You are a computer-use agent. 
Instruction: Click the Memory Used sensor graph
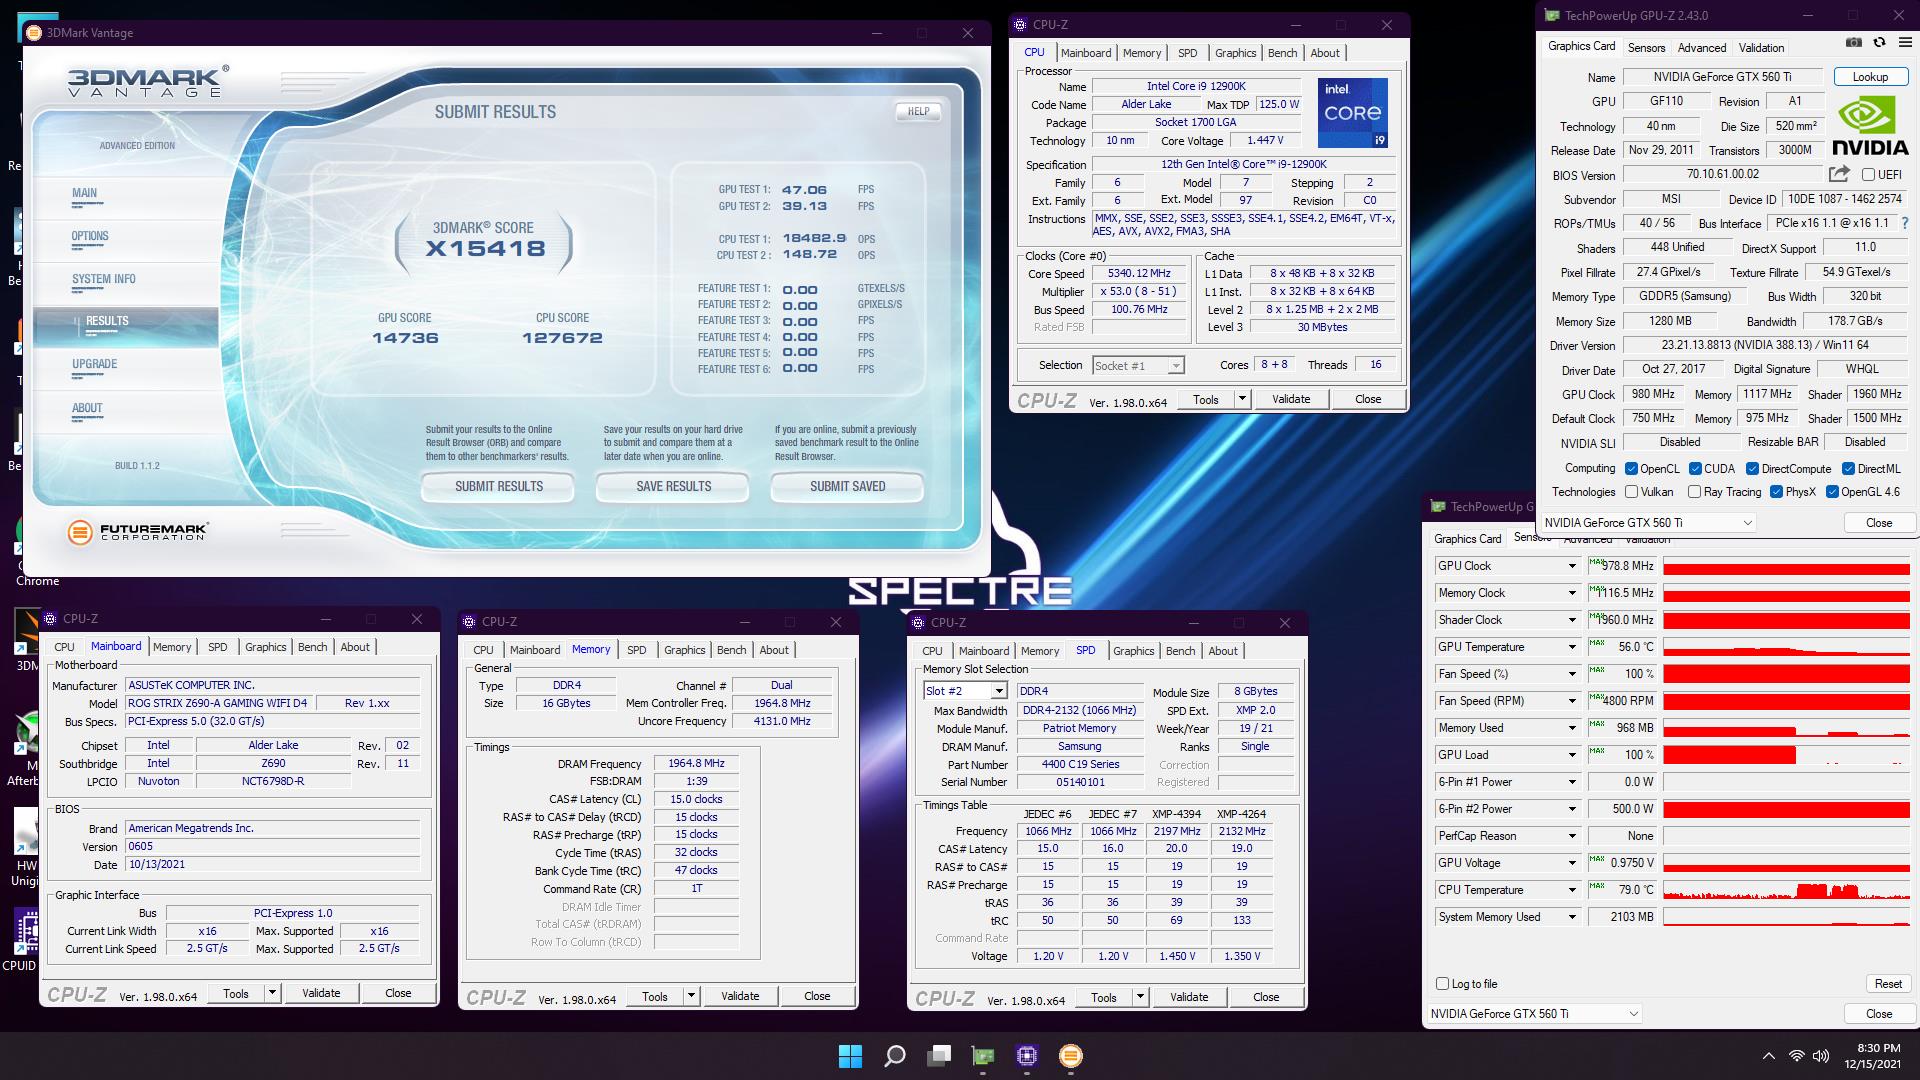tap(1786, 728)
